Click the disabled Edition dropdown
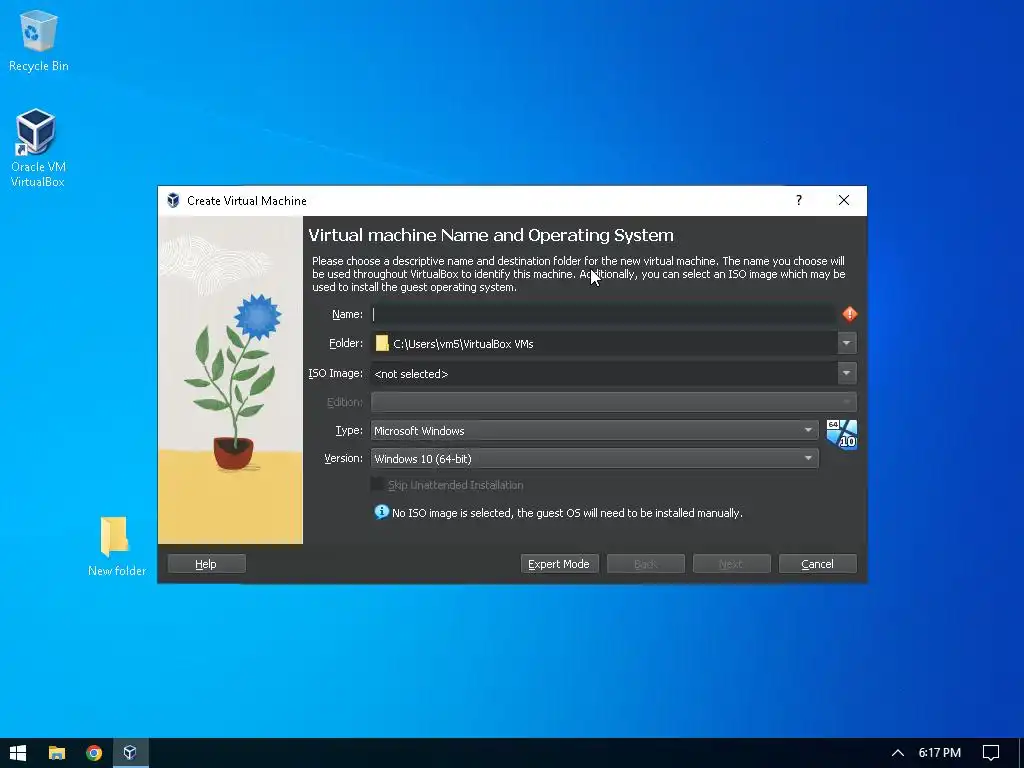Viewport: 1024px width, 768px height. coord(614,402)
